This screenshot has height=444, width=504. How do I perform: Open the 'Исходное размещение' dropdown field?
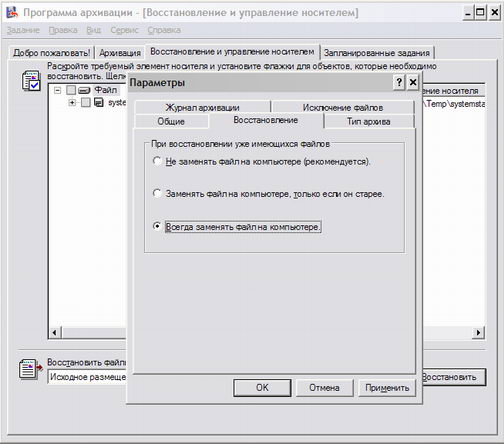click(87, 377)
